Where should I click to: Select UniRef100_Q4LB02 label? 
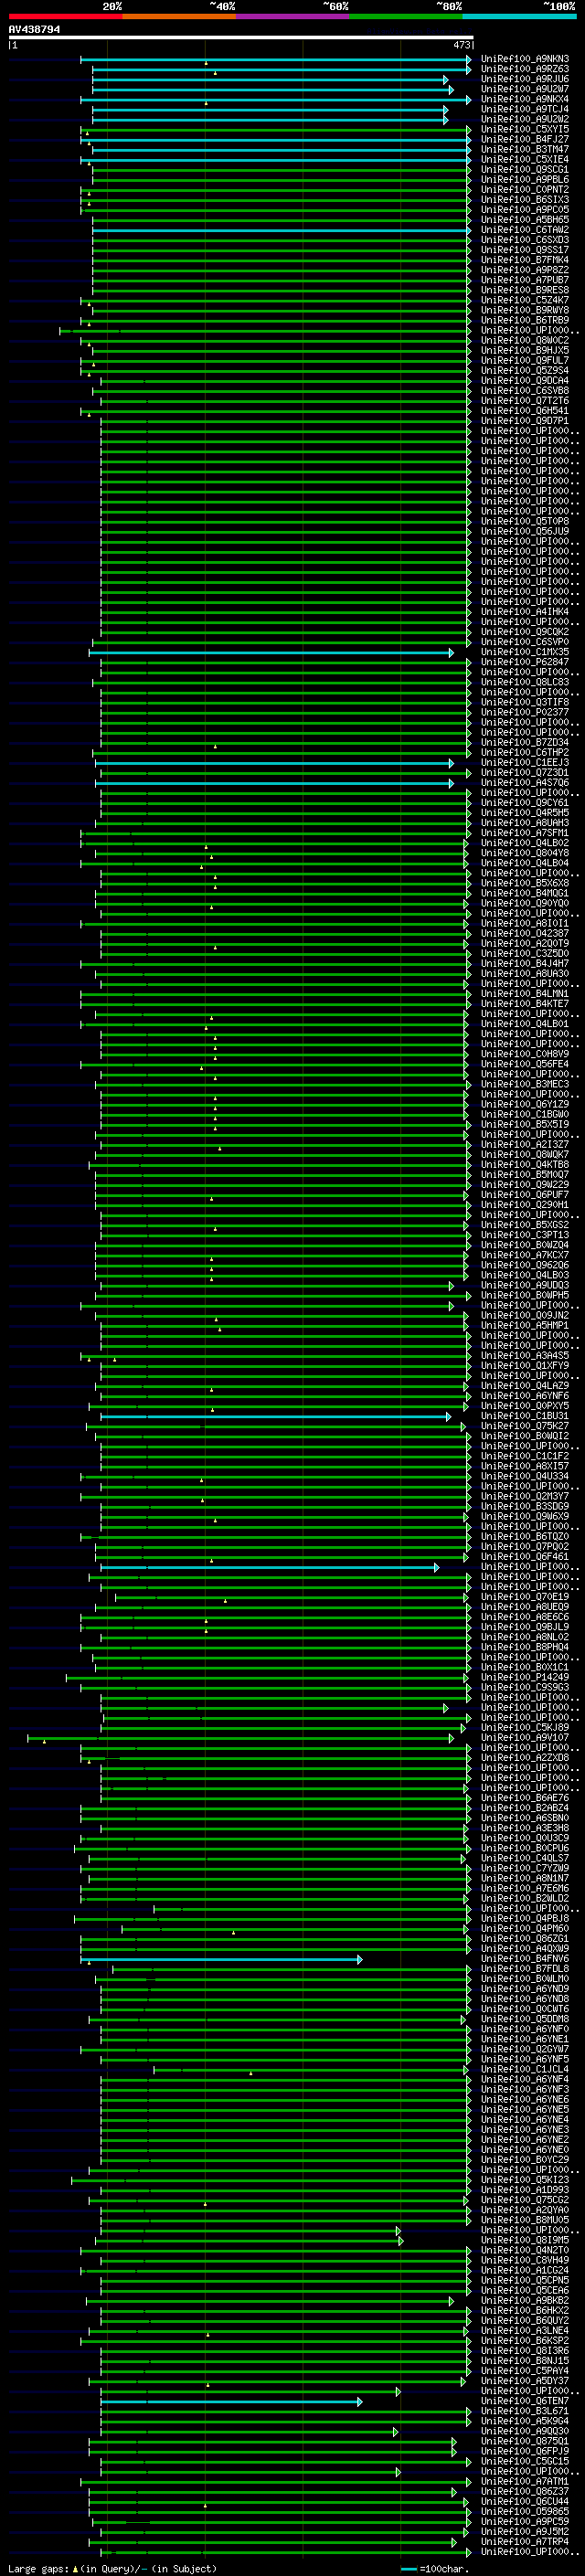click(x=525, y=842)
